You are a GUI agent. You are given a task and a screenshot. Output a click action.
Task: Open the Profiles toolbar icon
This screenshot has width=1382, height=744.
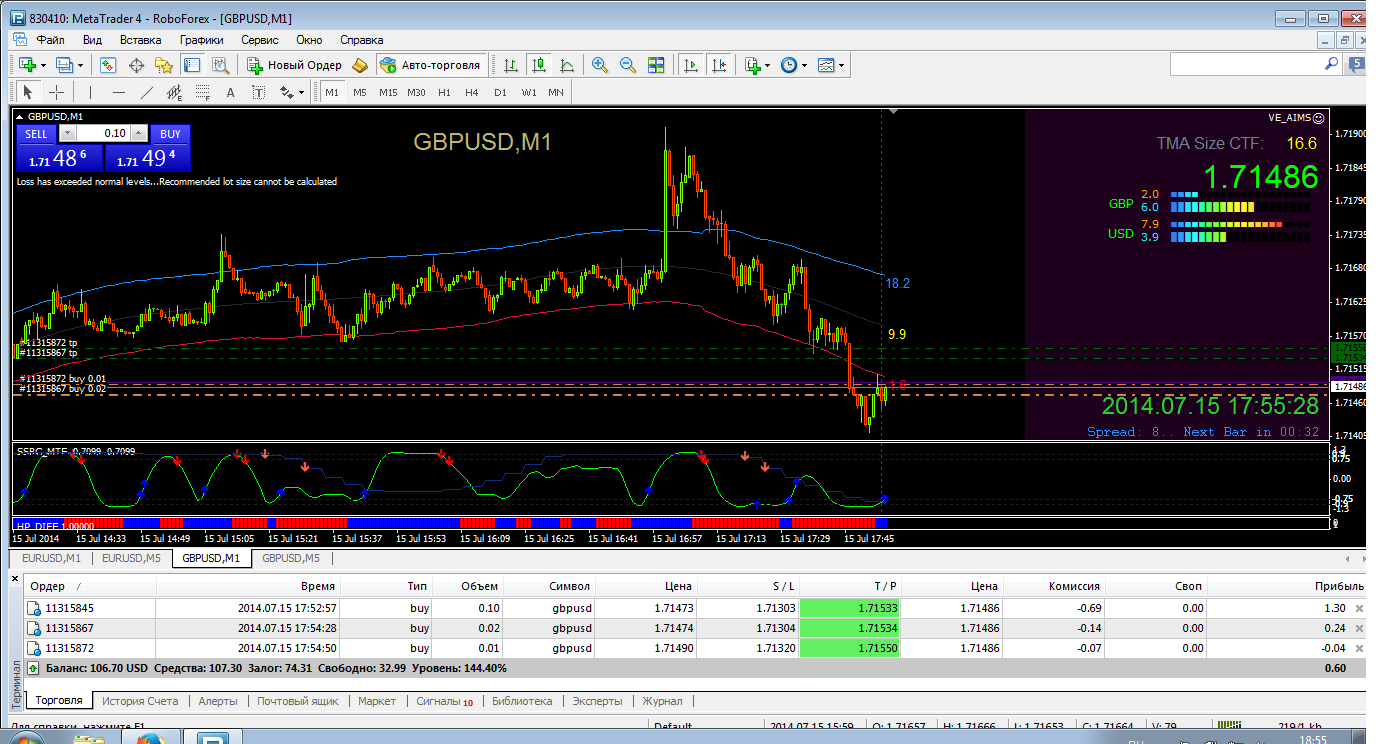tap(65, 65)
